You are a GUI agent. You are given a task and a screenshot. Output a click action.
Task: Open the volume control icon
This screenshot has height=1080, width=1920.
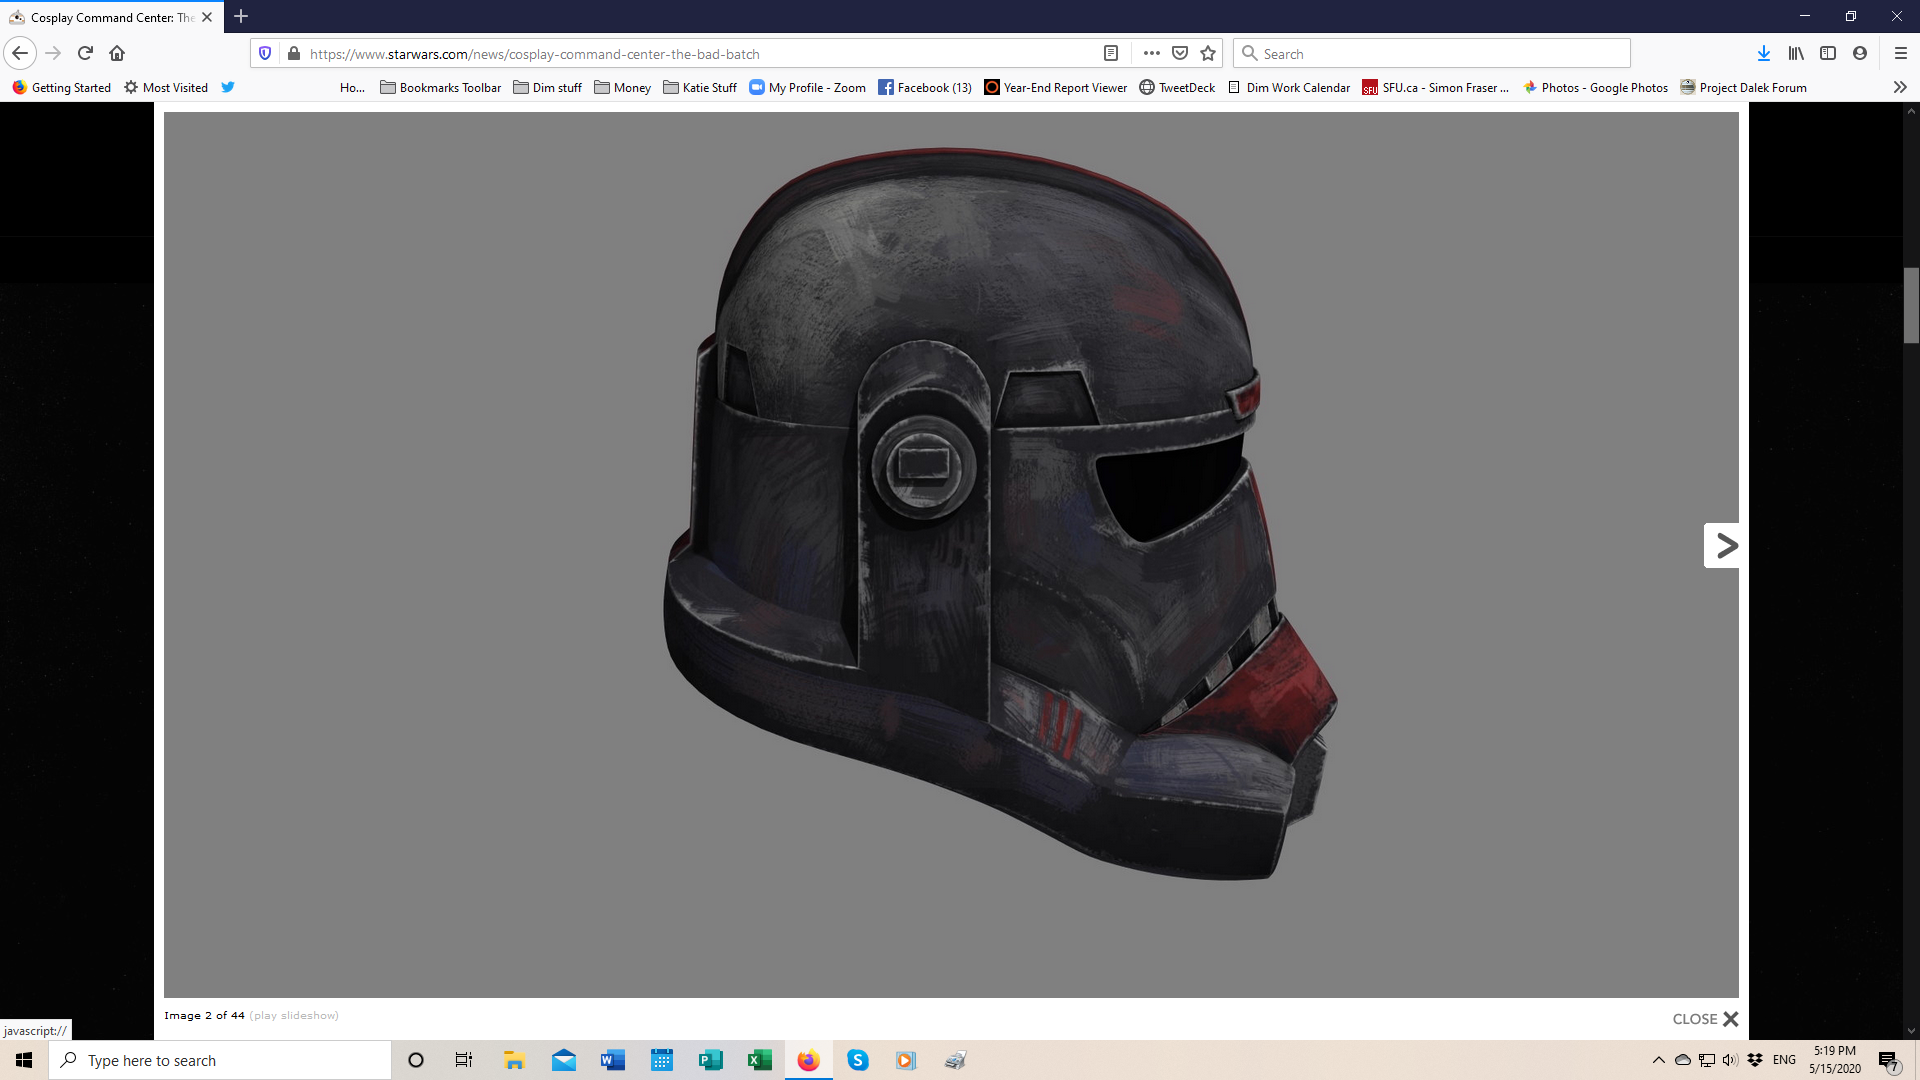click(1731, 1060)
